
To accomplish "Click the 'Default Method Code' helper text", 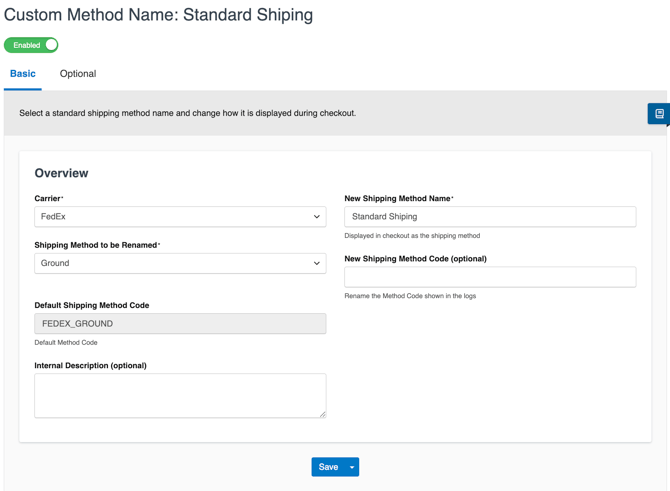I will pyautogui.click(x=66, y=342).
